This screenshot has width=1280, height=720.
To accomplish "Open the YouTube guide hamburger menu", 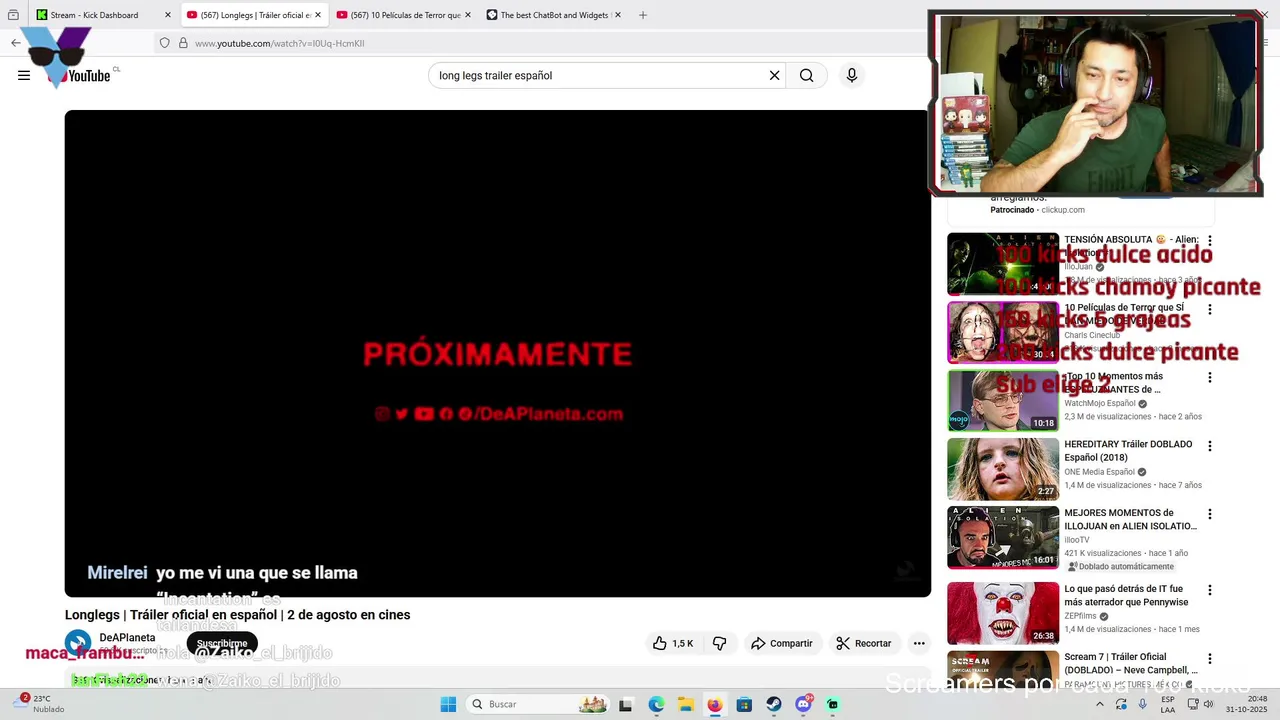I will (x=24, y=75).
